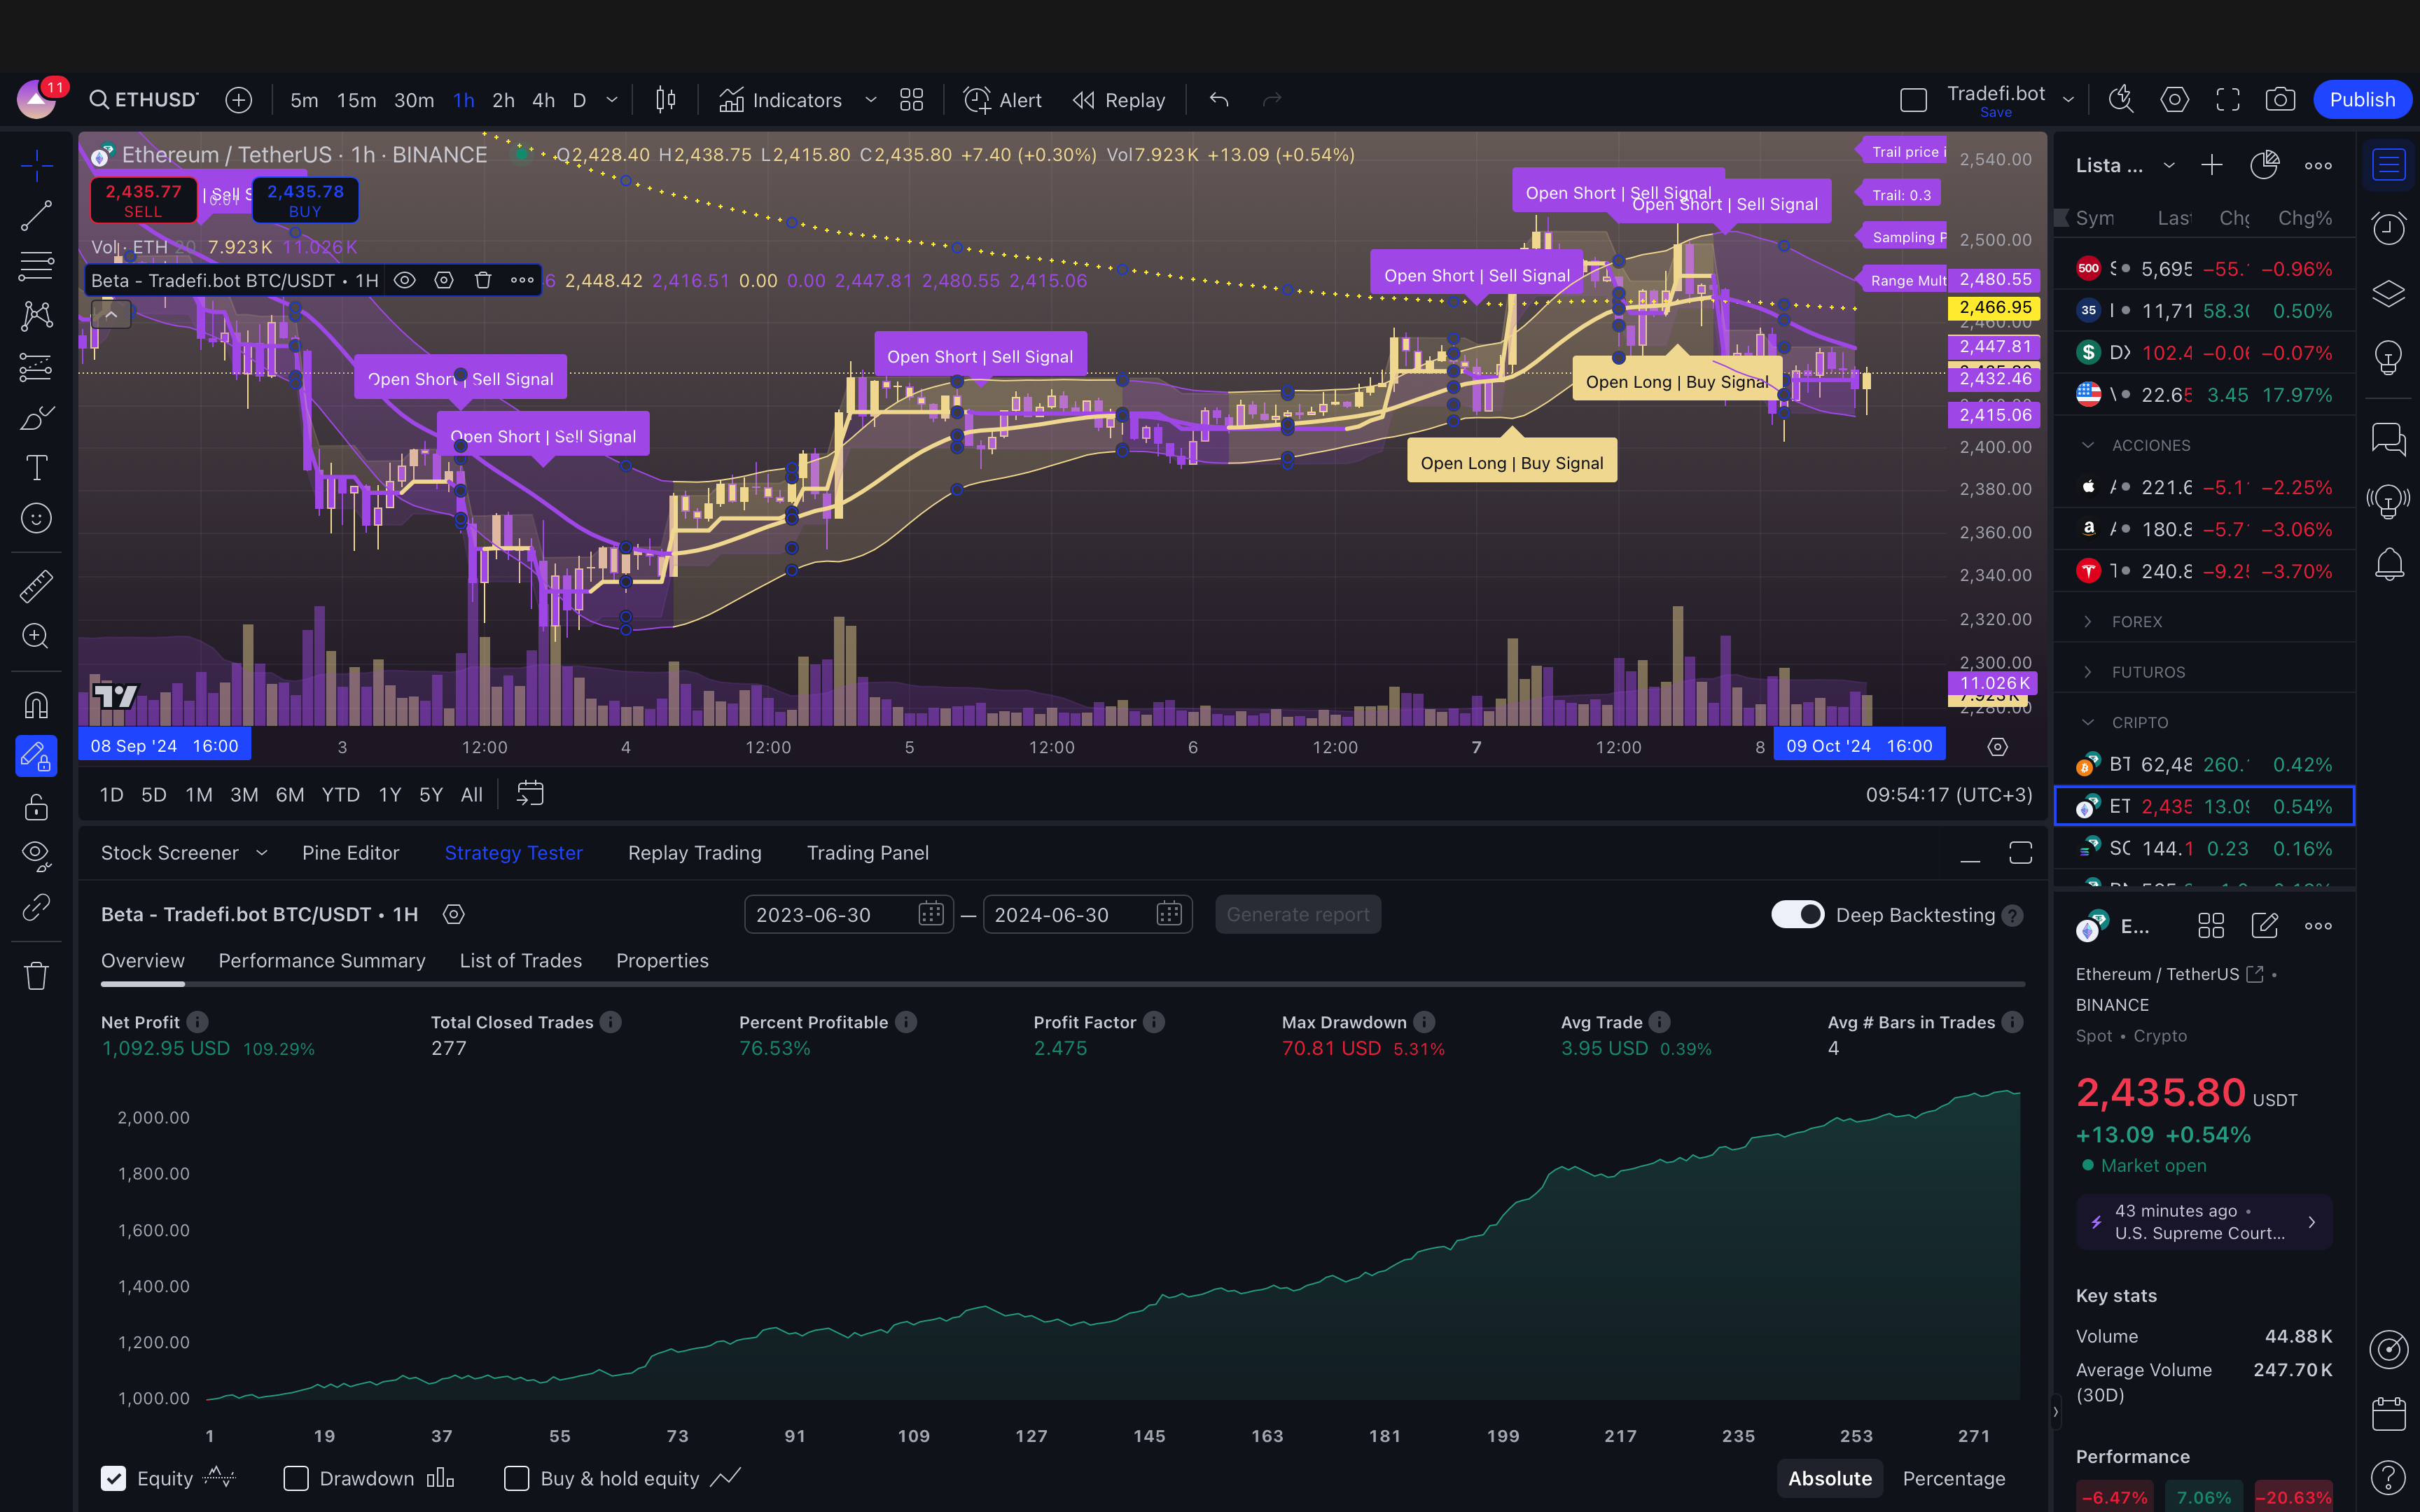The width and height of the screenshot is (2420, 1512).
Task: Click the Measure ruler tool
Action: pos(36,586)
